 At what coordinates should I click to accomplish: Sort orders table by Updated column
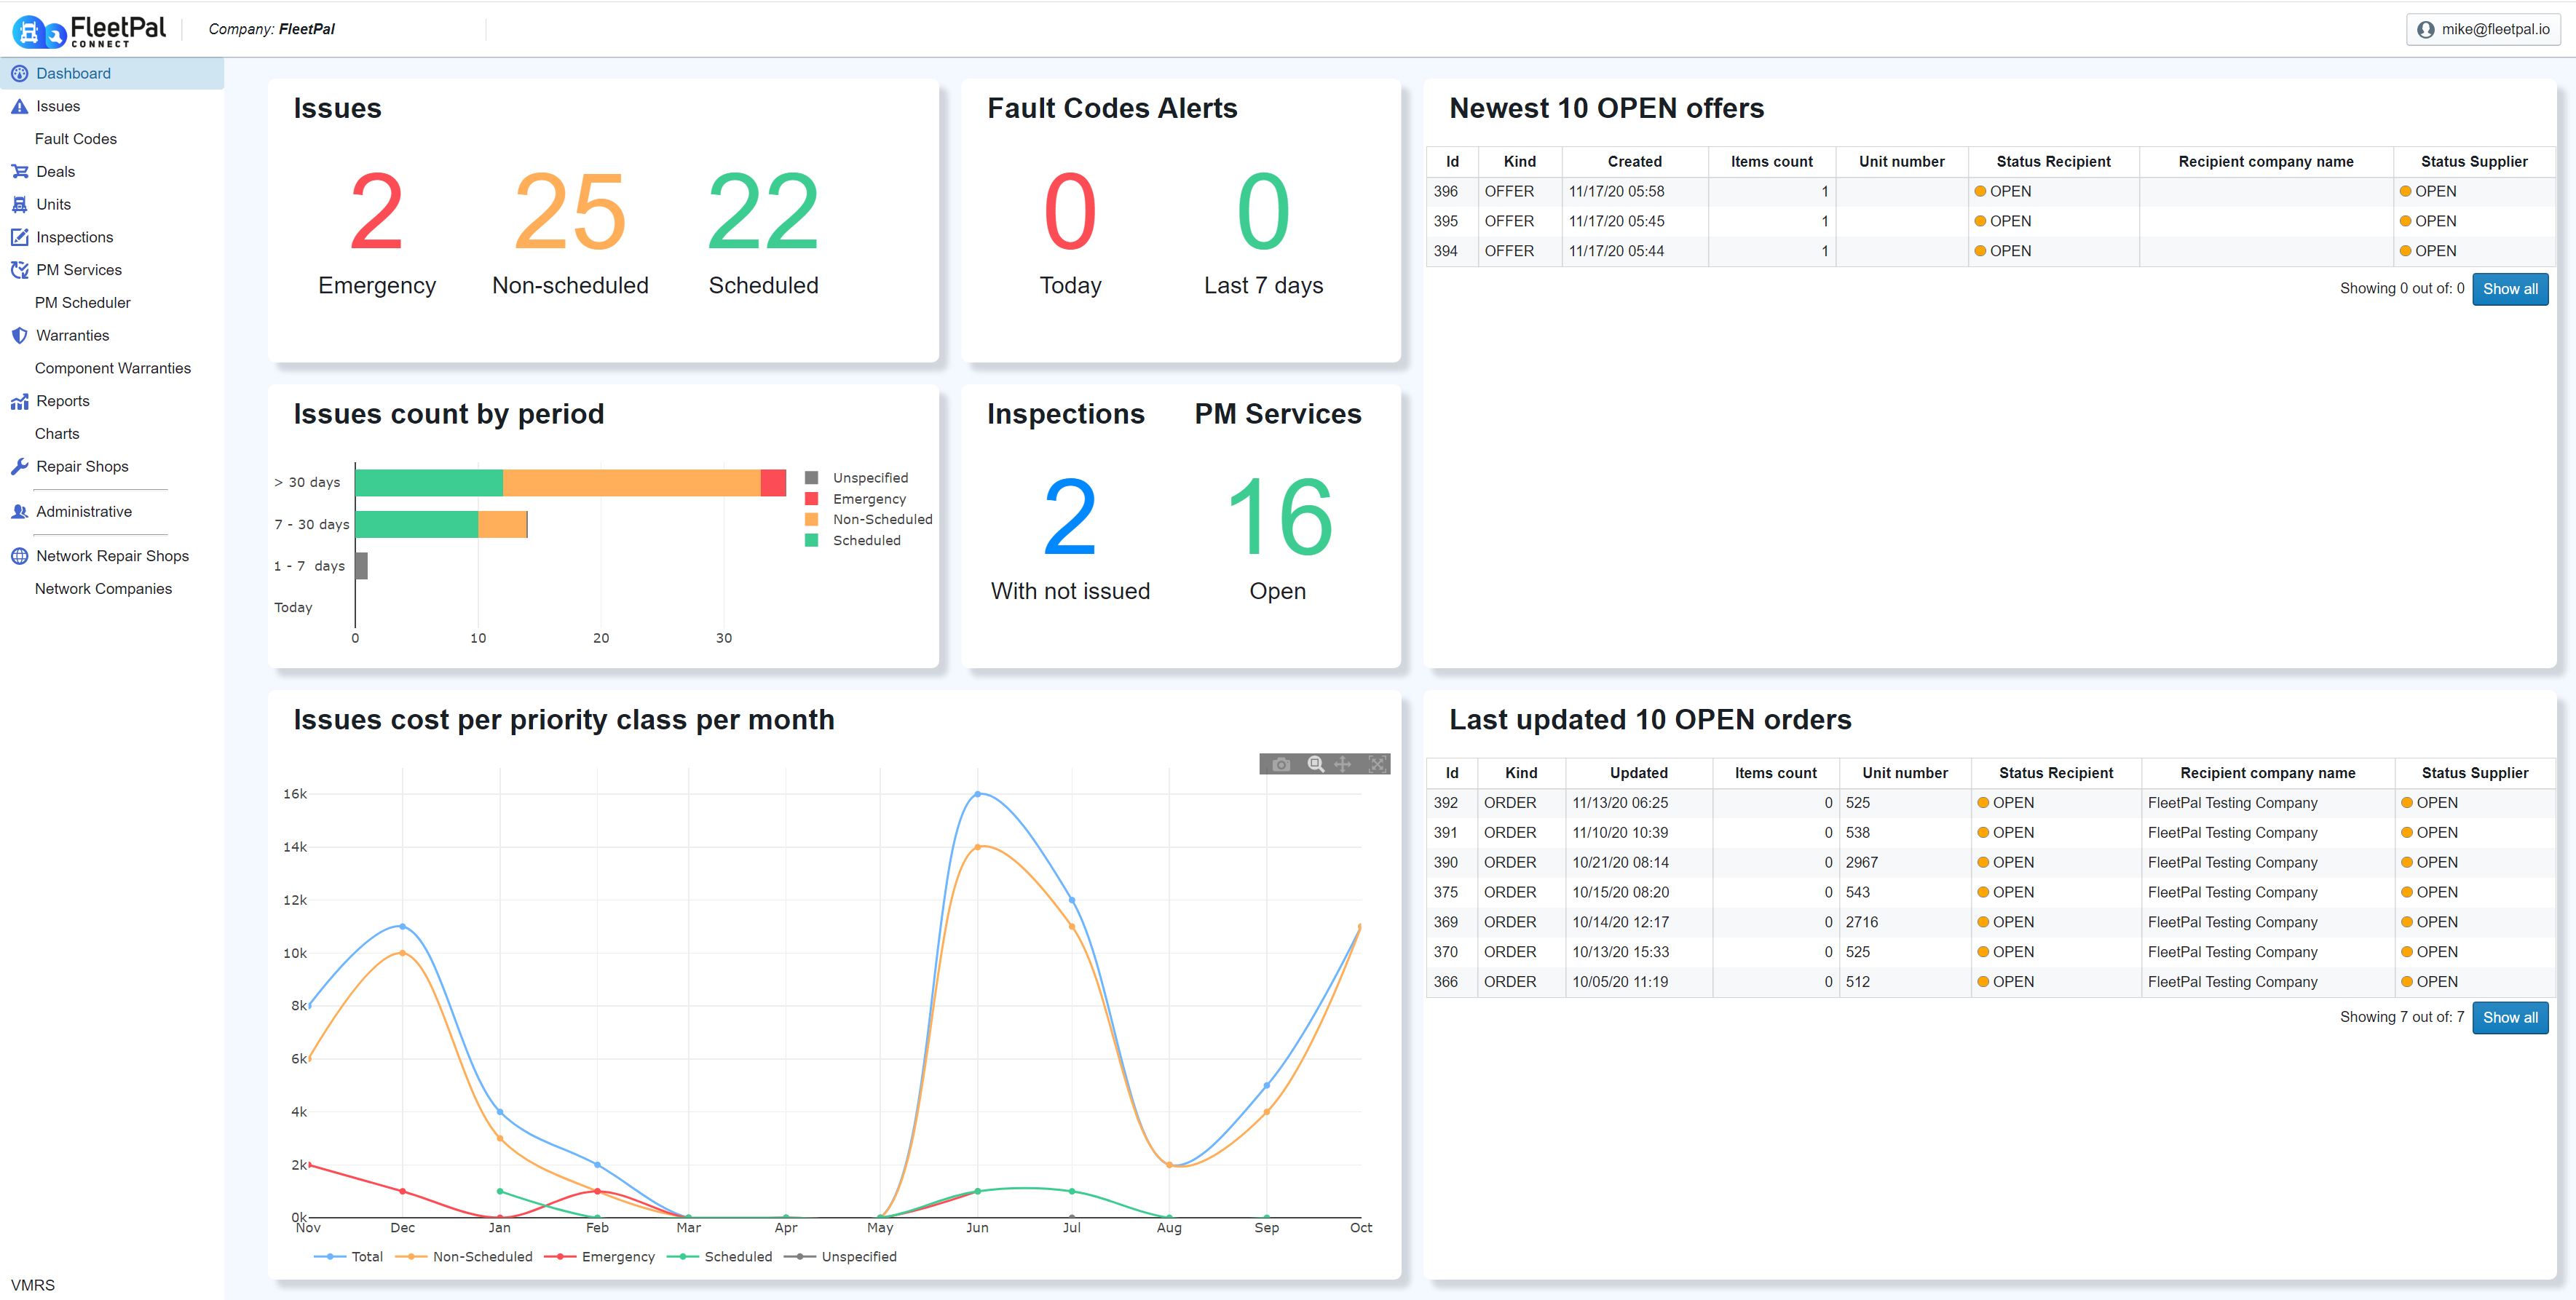tap(1638, 773)
